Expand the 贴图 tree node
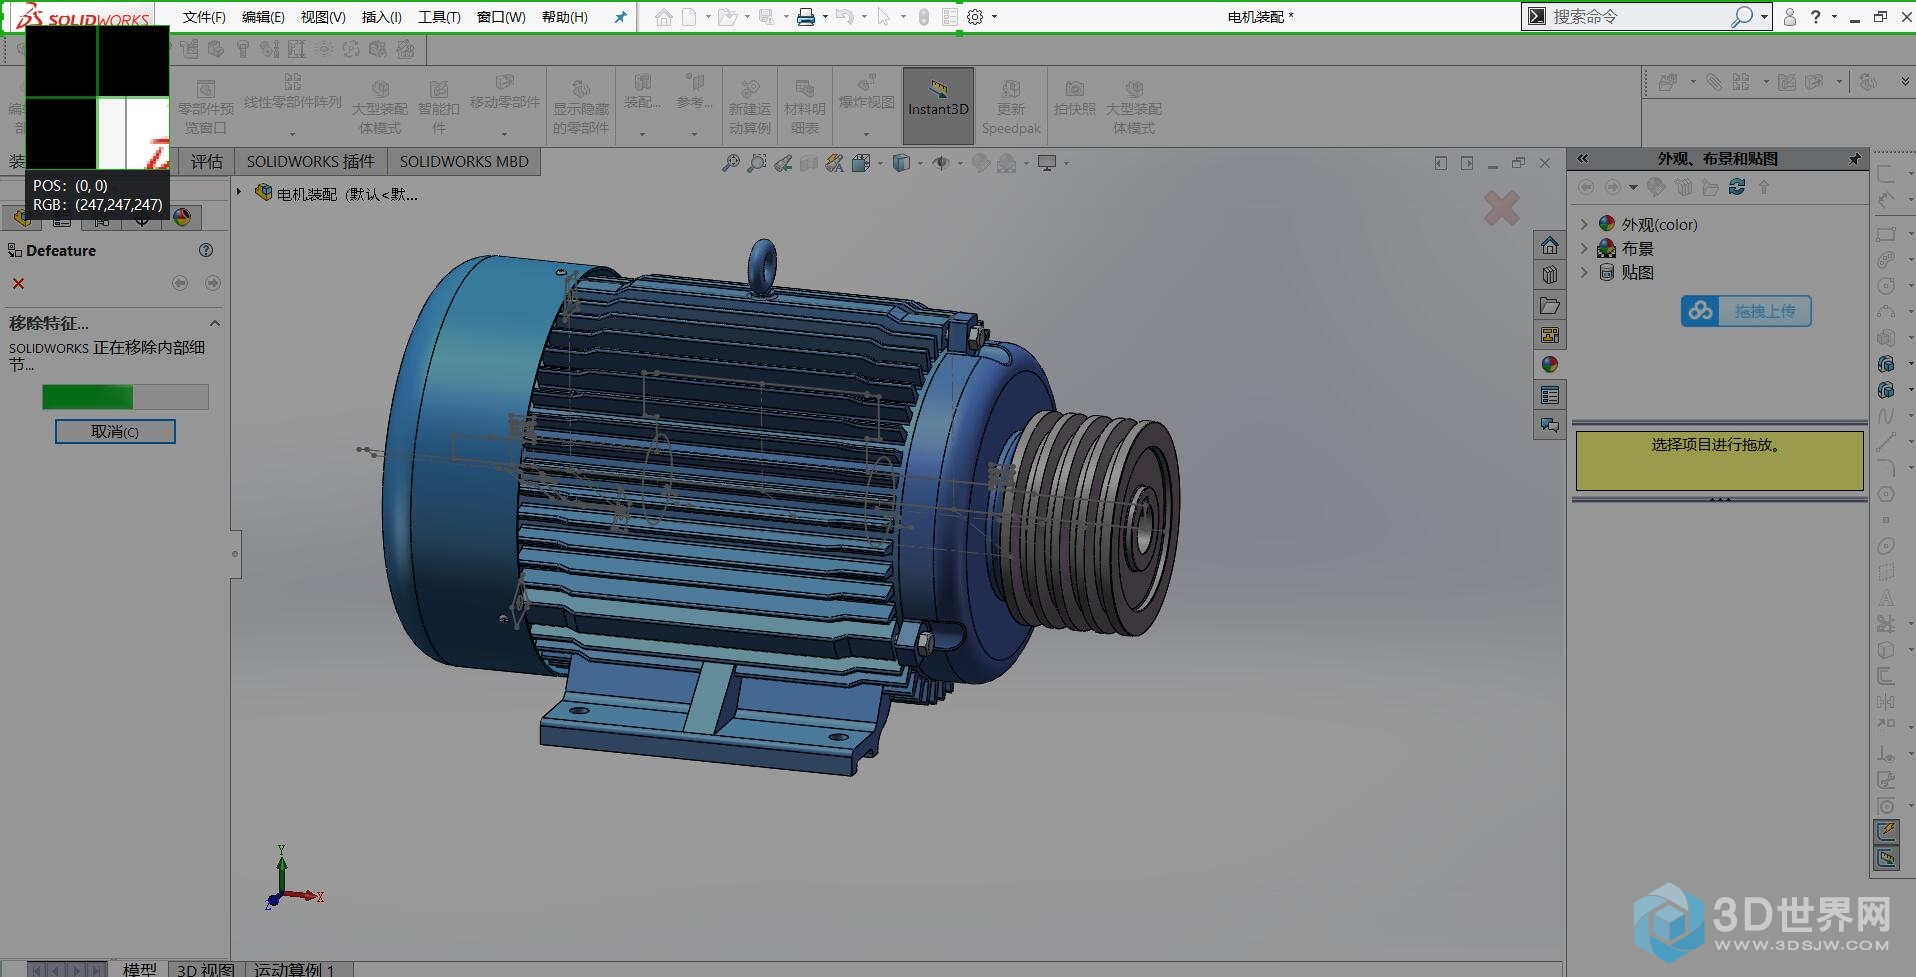This screenshot has height=977, width=1916. coord(1584,272)
